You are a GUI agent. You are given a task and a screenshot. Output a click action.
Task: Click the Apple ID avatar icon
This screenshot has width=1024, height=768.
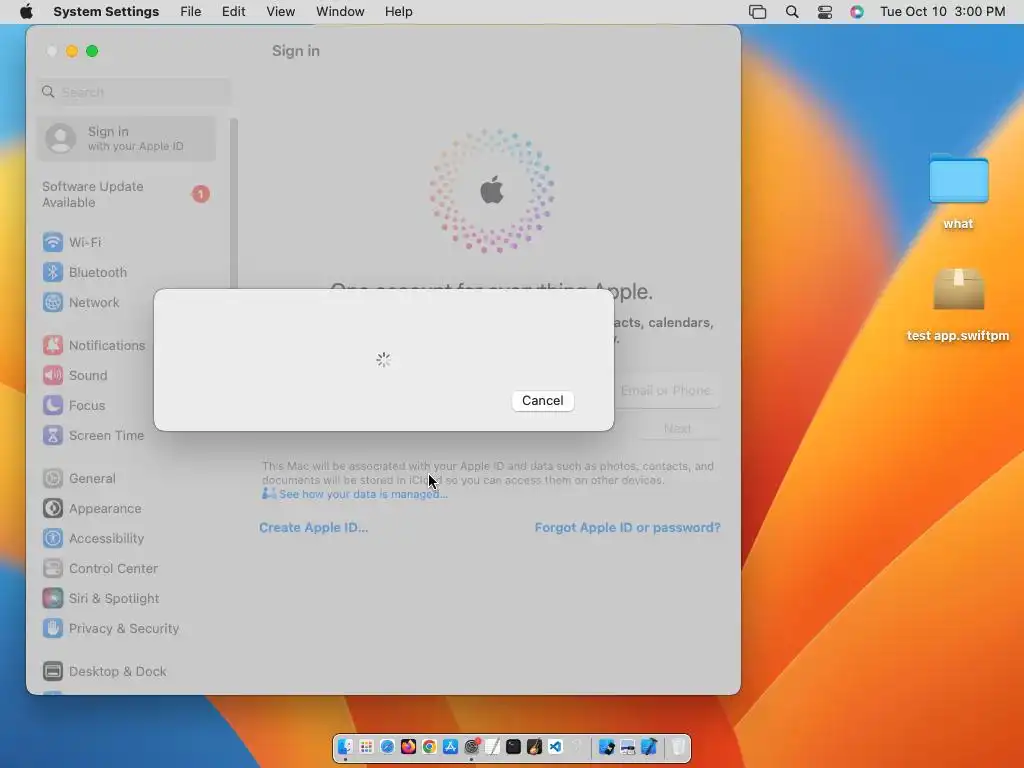[61, 138]
